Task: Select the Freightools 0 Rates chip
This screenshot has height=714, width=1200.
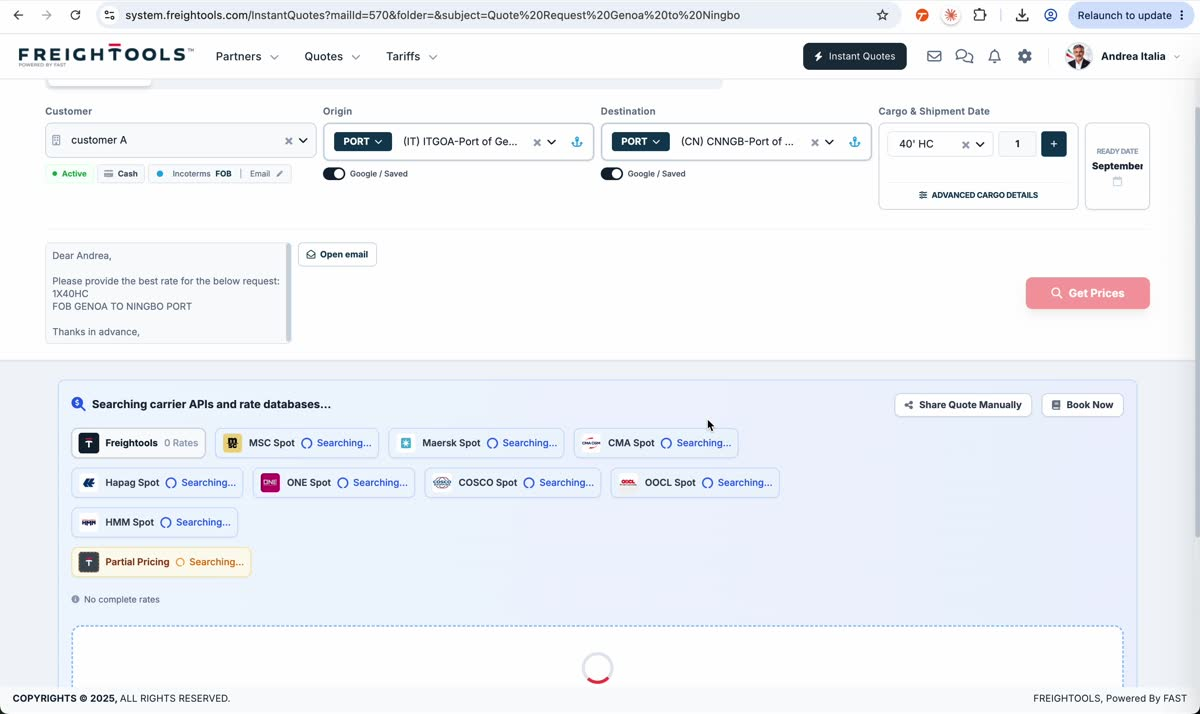Action: [x=138, y=443]
